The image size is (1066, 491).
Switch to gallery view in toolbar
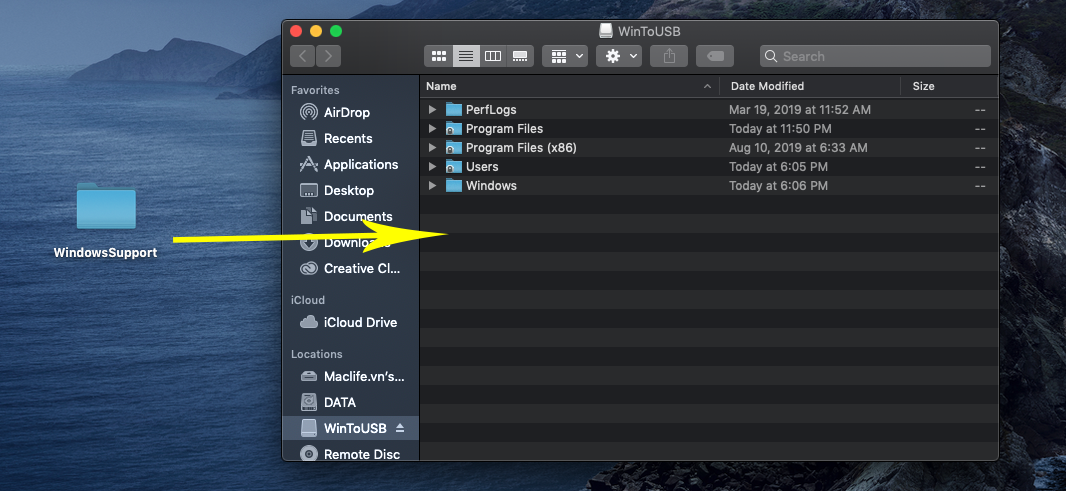519,56
